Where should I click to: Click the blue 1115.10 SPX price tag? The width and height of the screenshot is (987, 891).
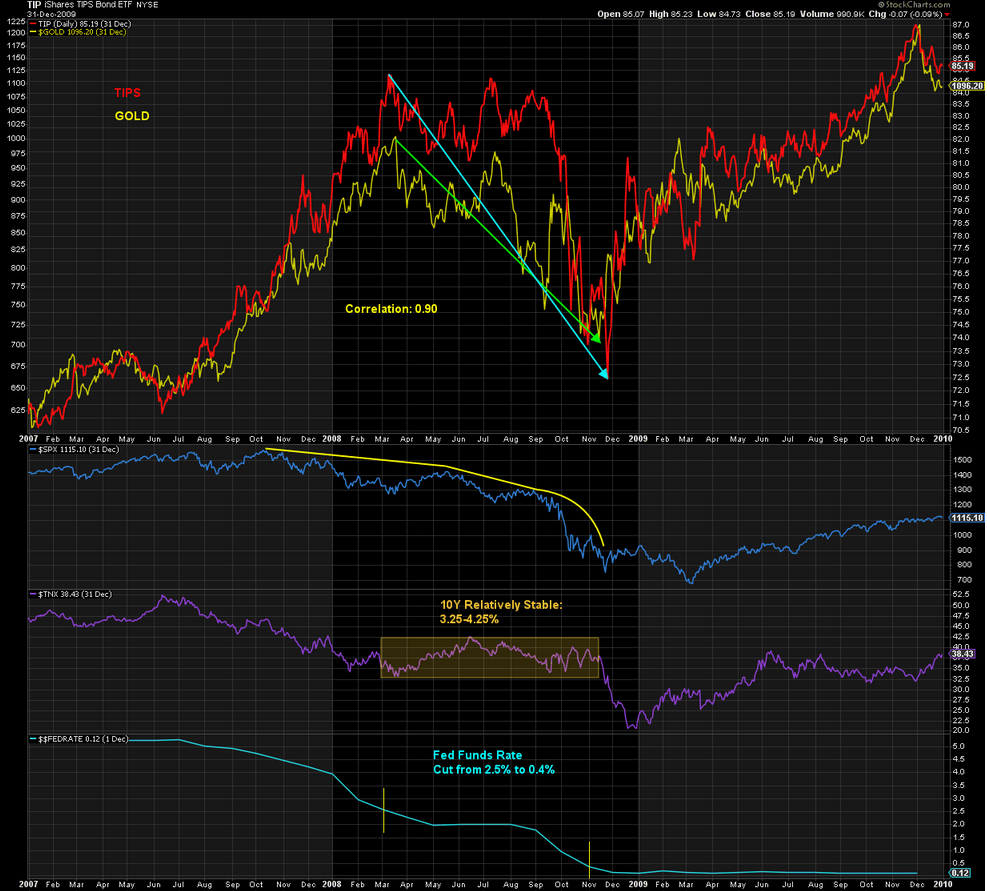tap(966, 518)
